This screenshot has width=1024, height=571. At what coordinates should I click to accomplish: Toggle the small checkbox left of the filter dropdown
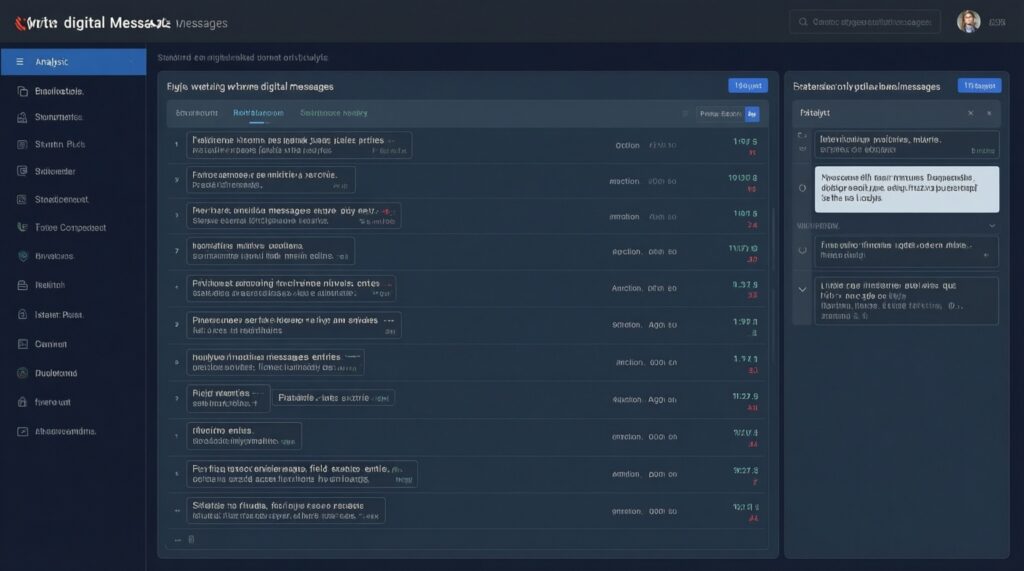point(685,114)
